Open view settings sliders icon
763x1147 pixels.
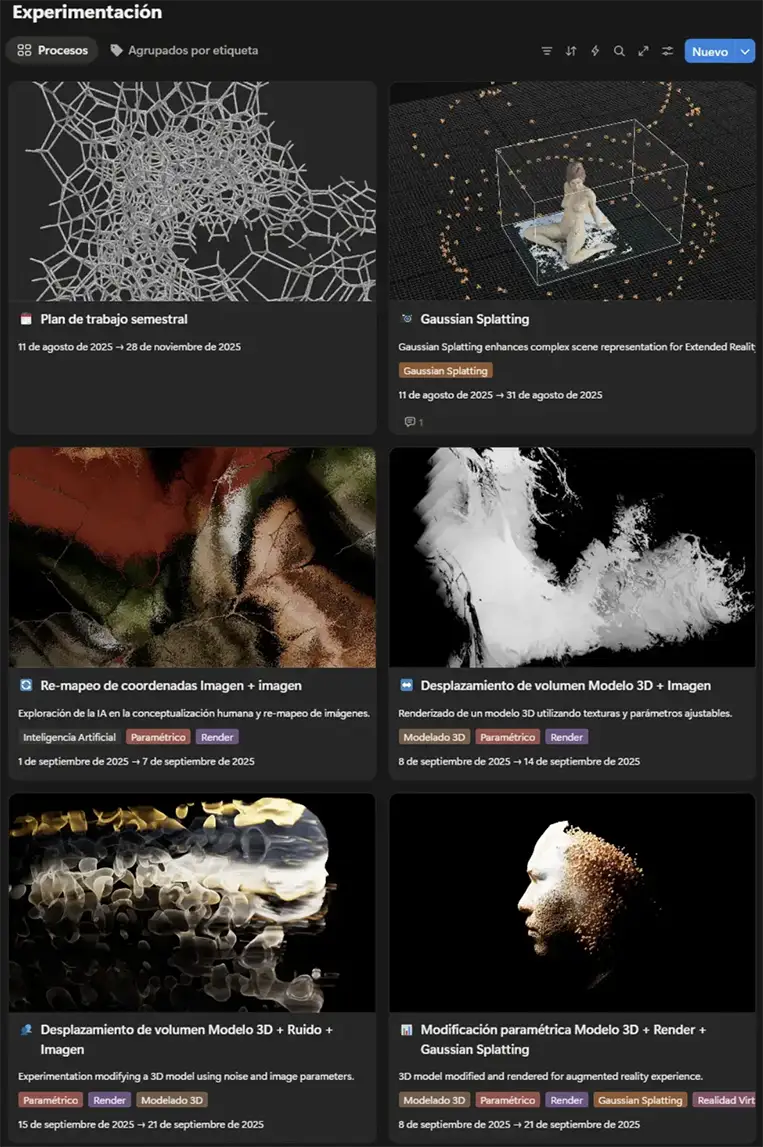click(667, 51)
